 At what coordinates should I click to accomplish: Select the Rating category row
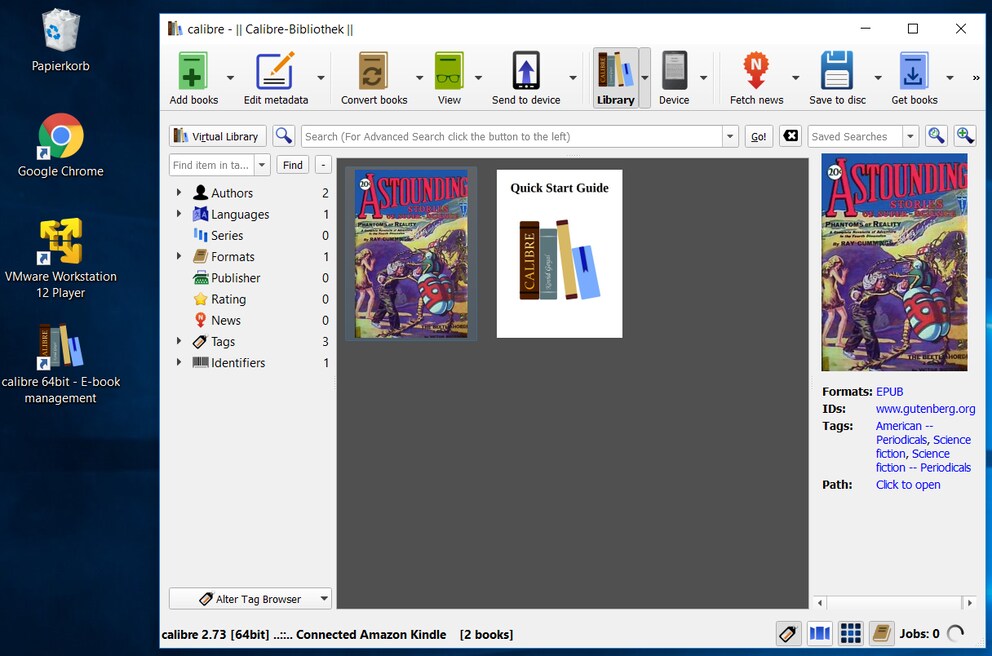pos(251,299)
